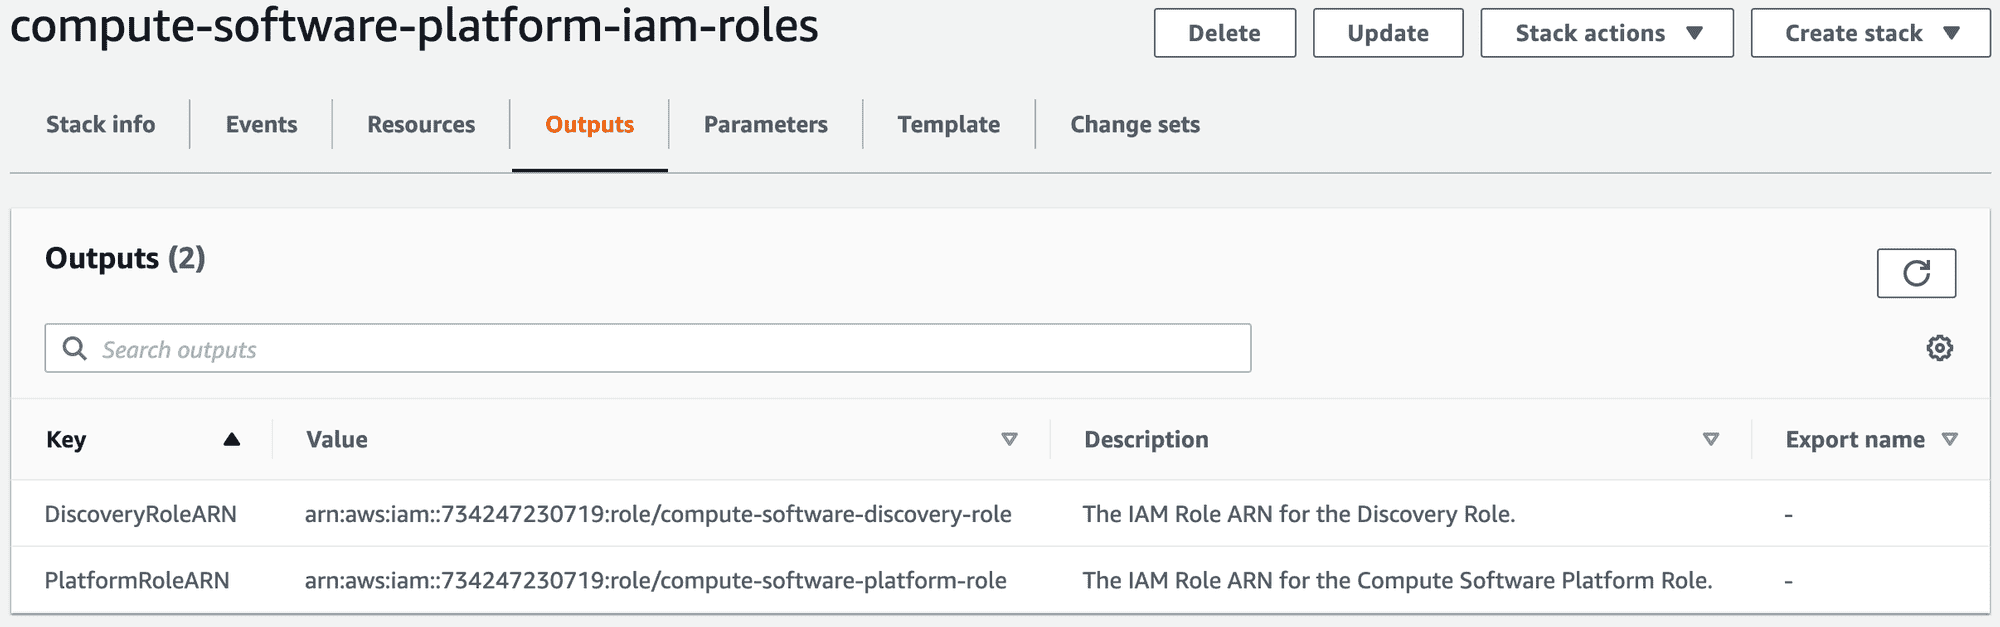Refresh the outputs list
The height and width of the screenshot is (627, 2000).
pos(1915,273)
